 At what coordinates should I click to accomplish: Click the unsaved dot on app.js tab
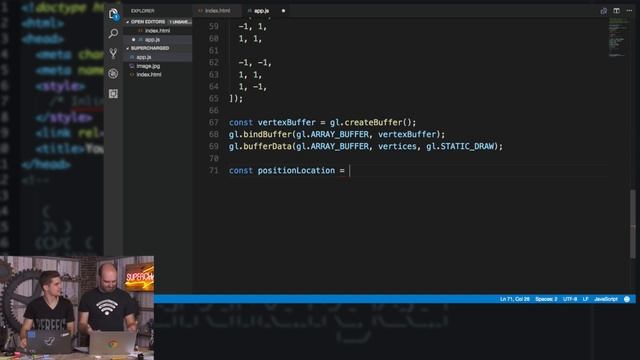[283, 11]
